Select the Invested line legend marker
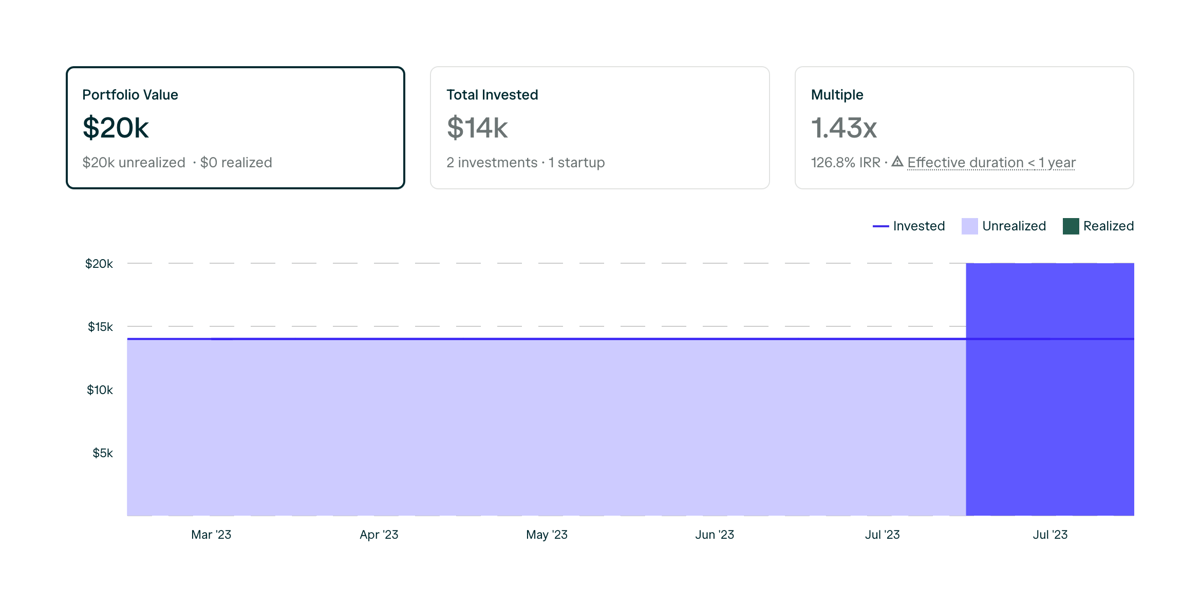This screenshot has height=607, width=1200. [882, 226]
